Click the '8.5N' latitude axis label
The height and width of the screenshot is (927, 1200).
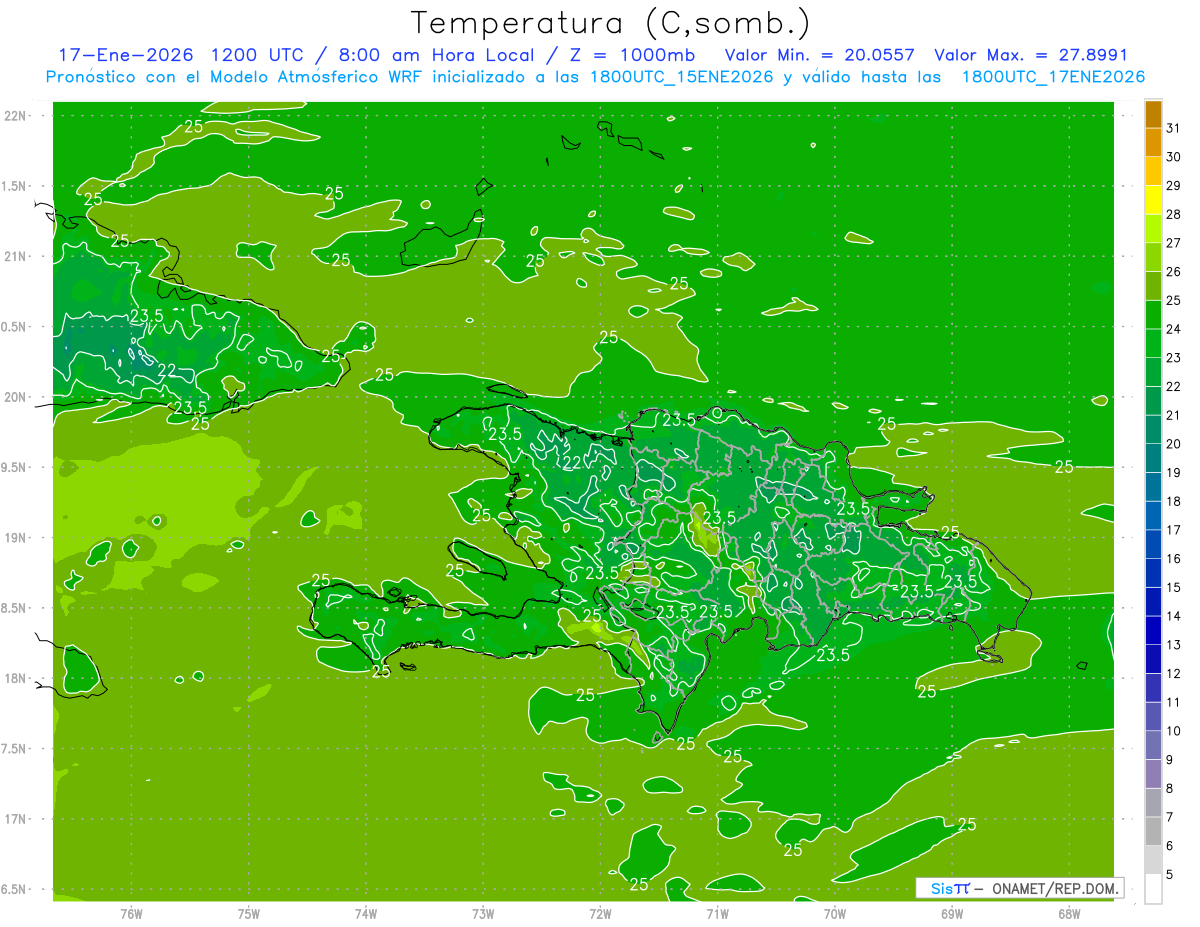15,608
